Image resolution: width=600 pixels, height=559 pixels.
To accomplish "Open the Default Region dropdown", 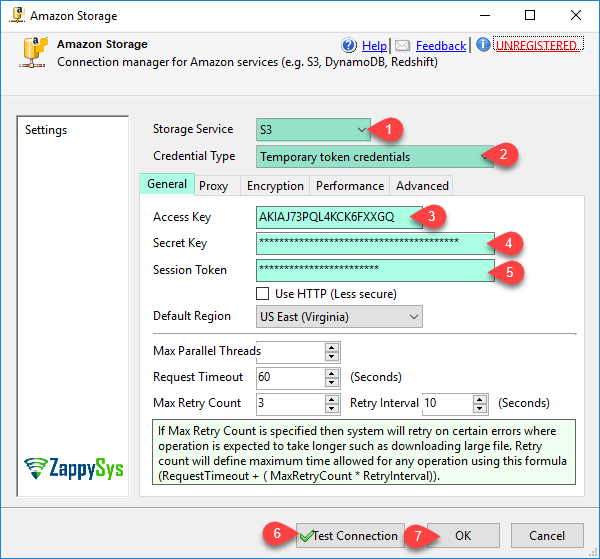I will point(339,316).
